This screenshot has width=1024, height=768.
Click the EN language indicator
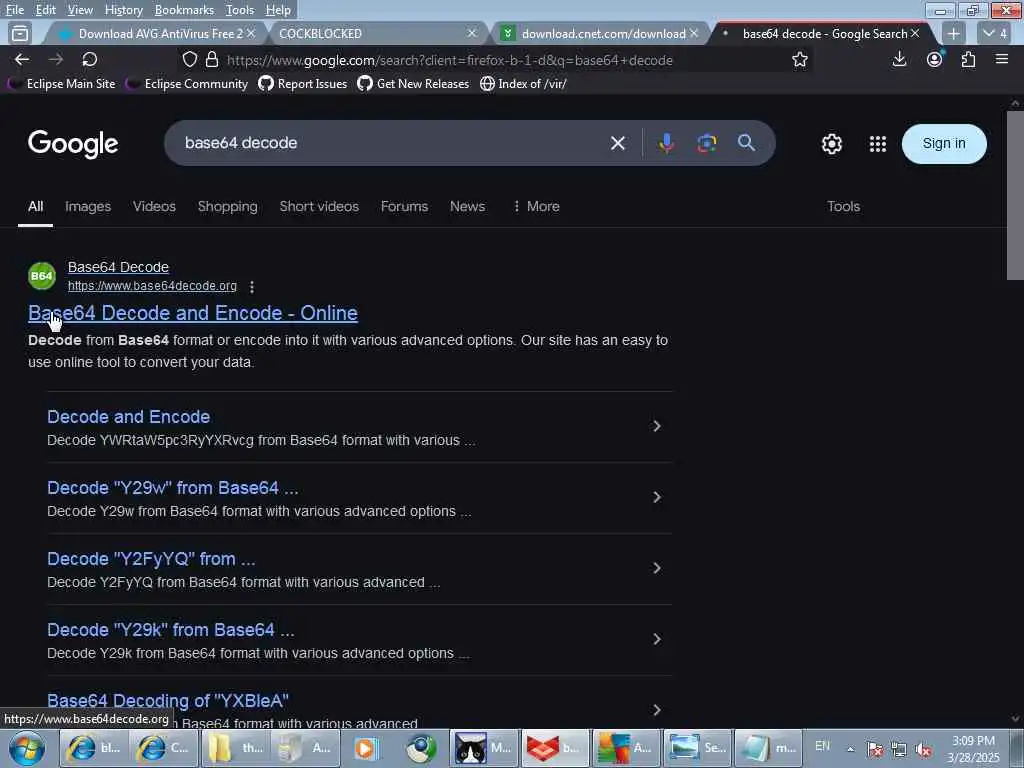(x=822, y=746)
